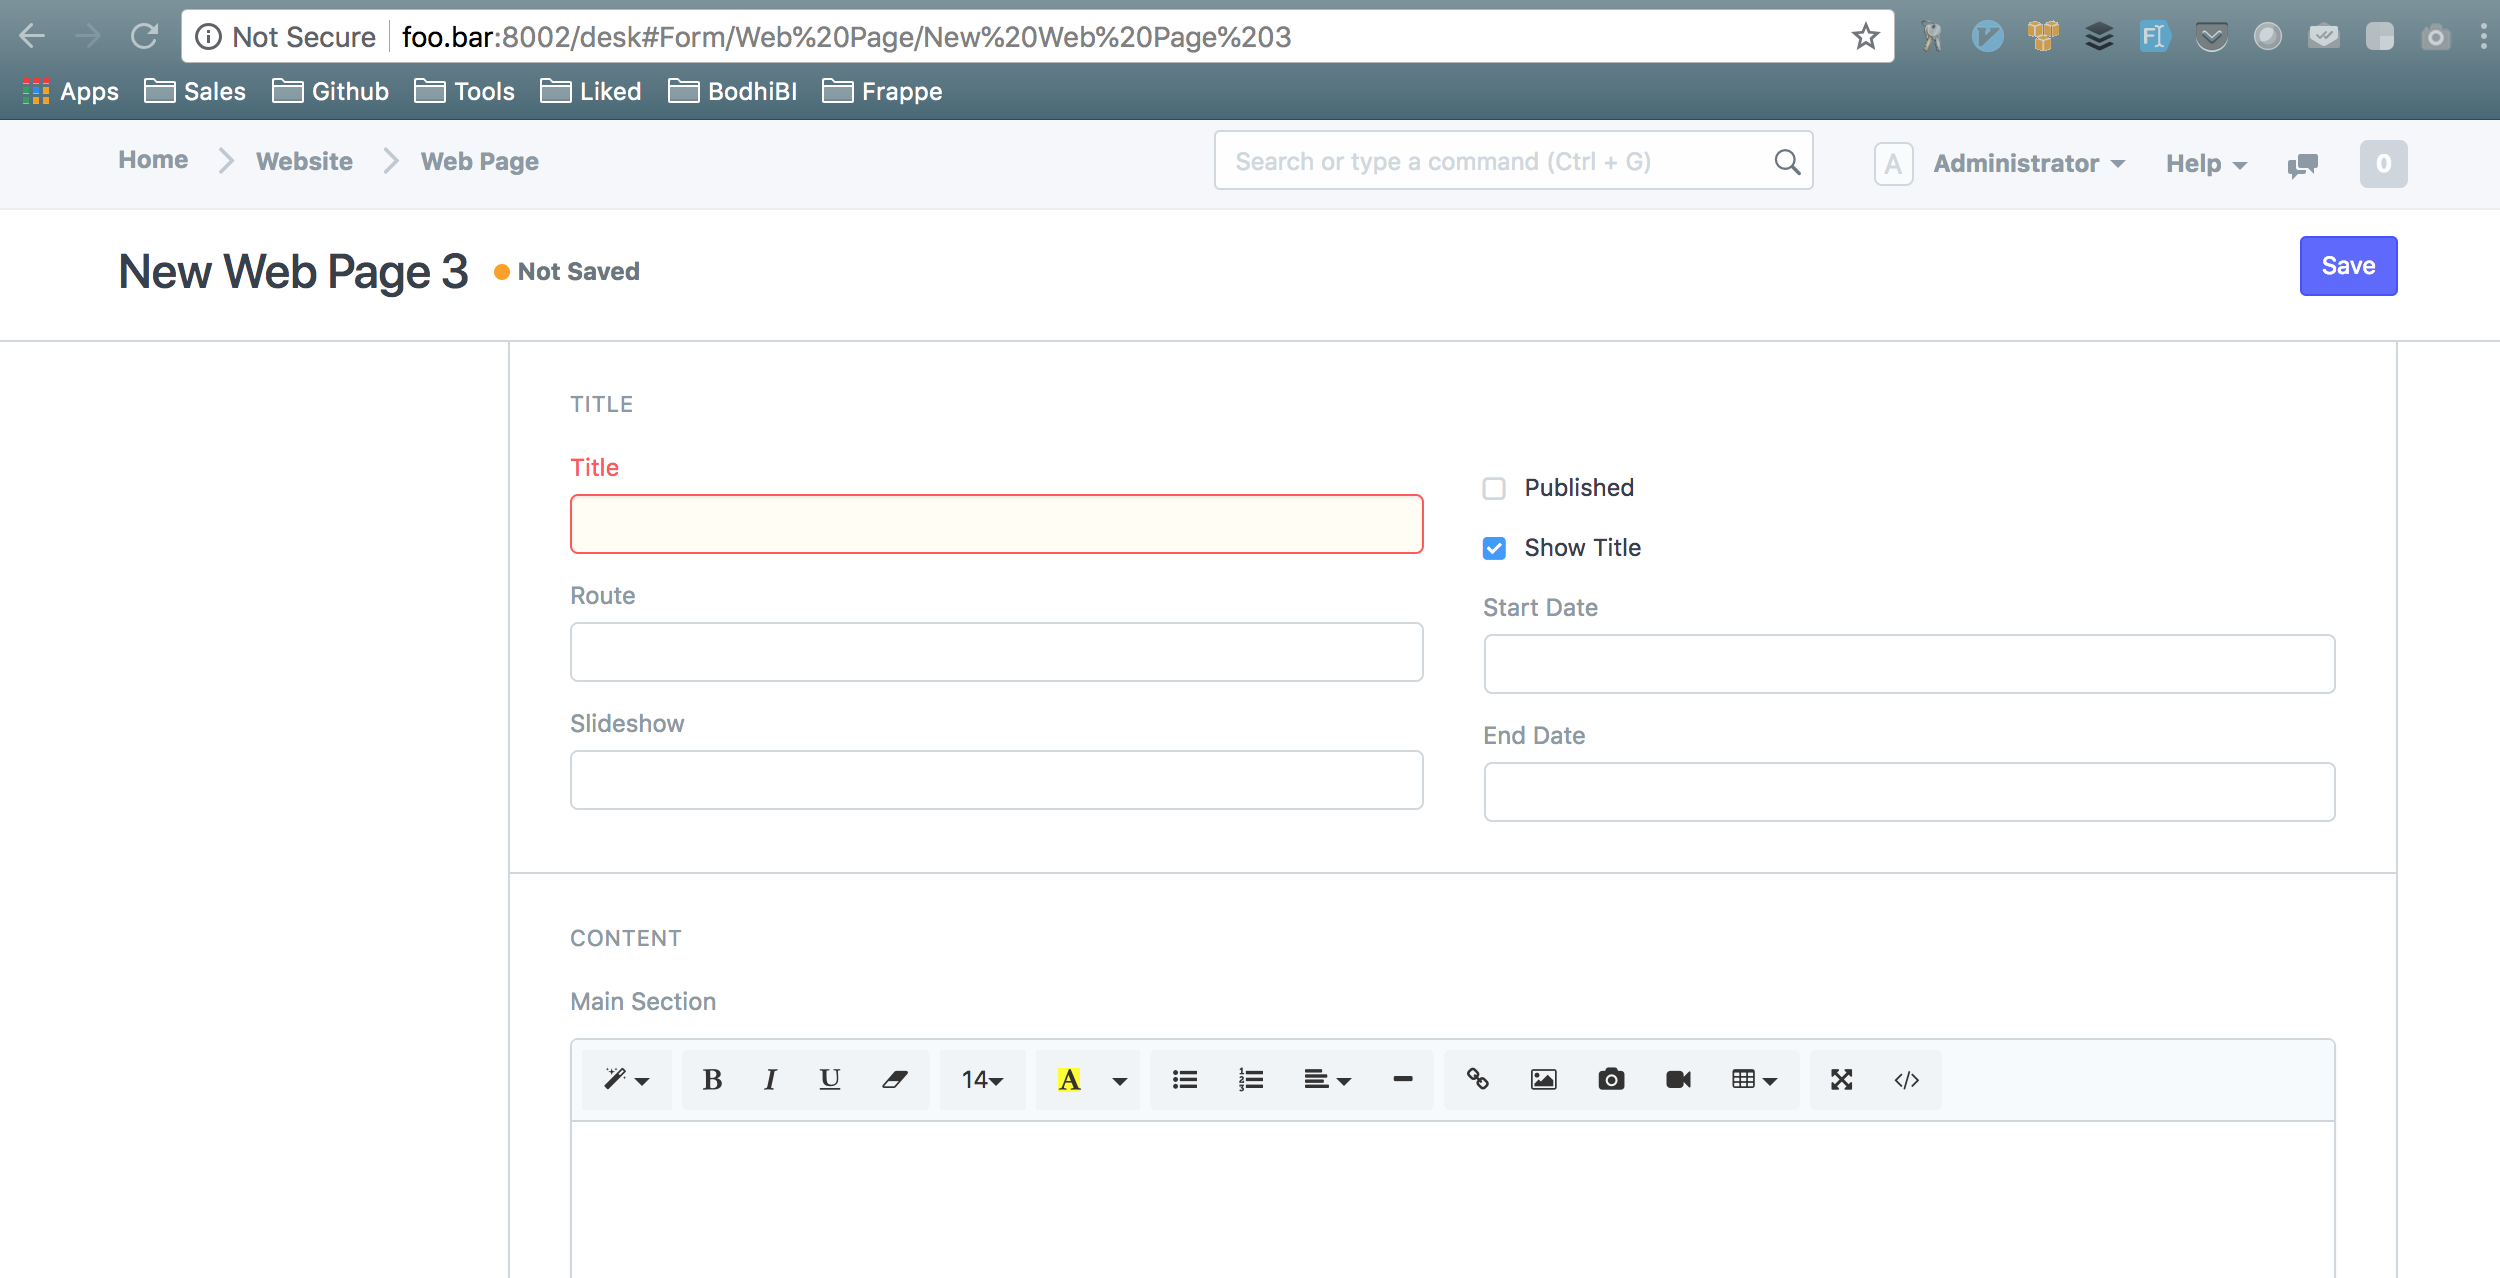Image resolution: width=2500 pixels, height=1278 pixels.
Task: Insert an unordered bullet list
Action: (1185, 1080)
